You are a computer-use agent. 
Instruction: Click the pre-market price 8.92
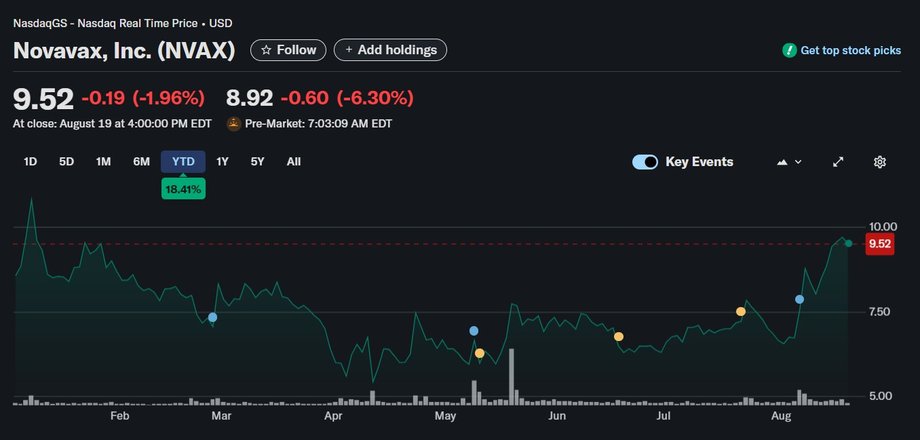[x=249, y=99]
